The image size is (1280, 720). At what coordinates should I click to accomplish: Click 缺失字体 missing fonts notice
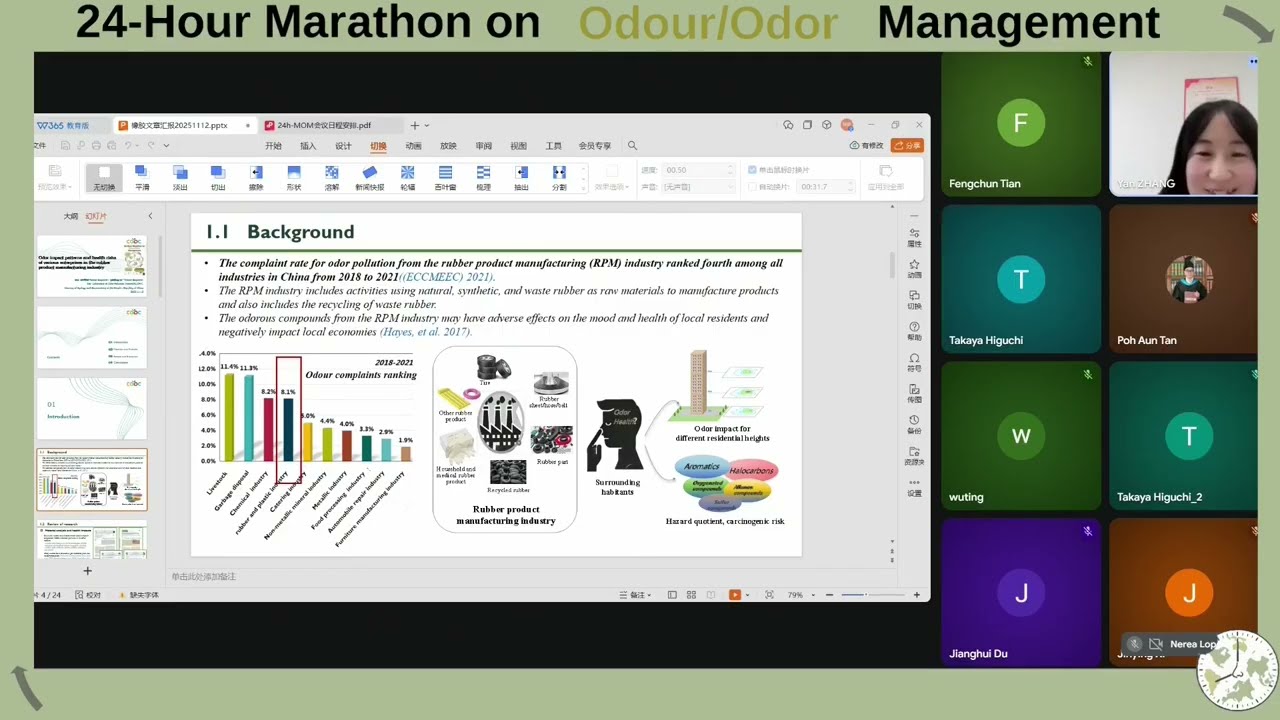click(139, 595)
